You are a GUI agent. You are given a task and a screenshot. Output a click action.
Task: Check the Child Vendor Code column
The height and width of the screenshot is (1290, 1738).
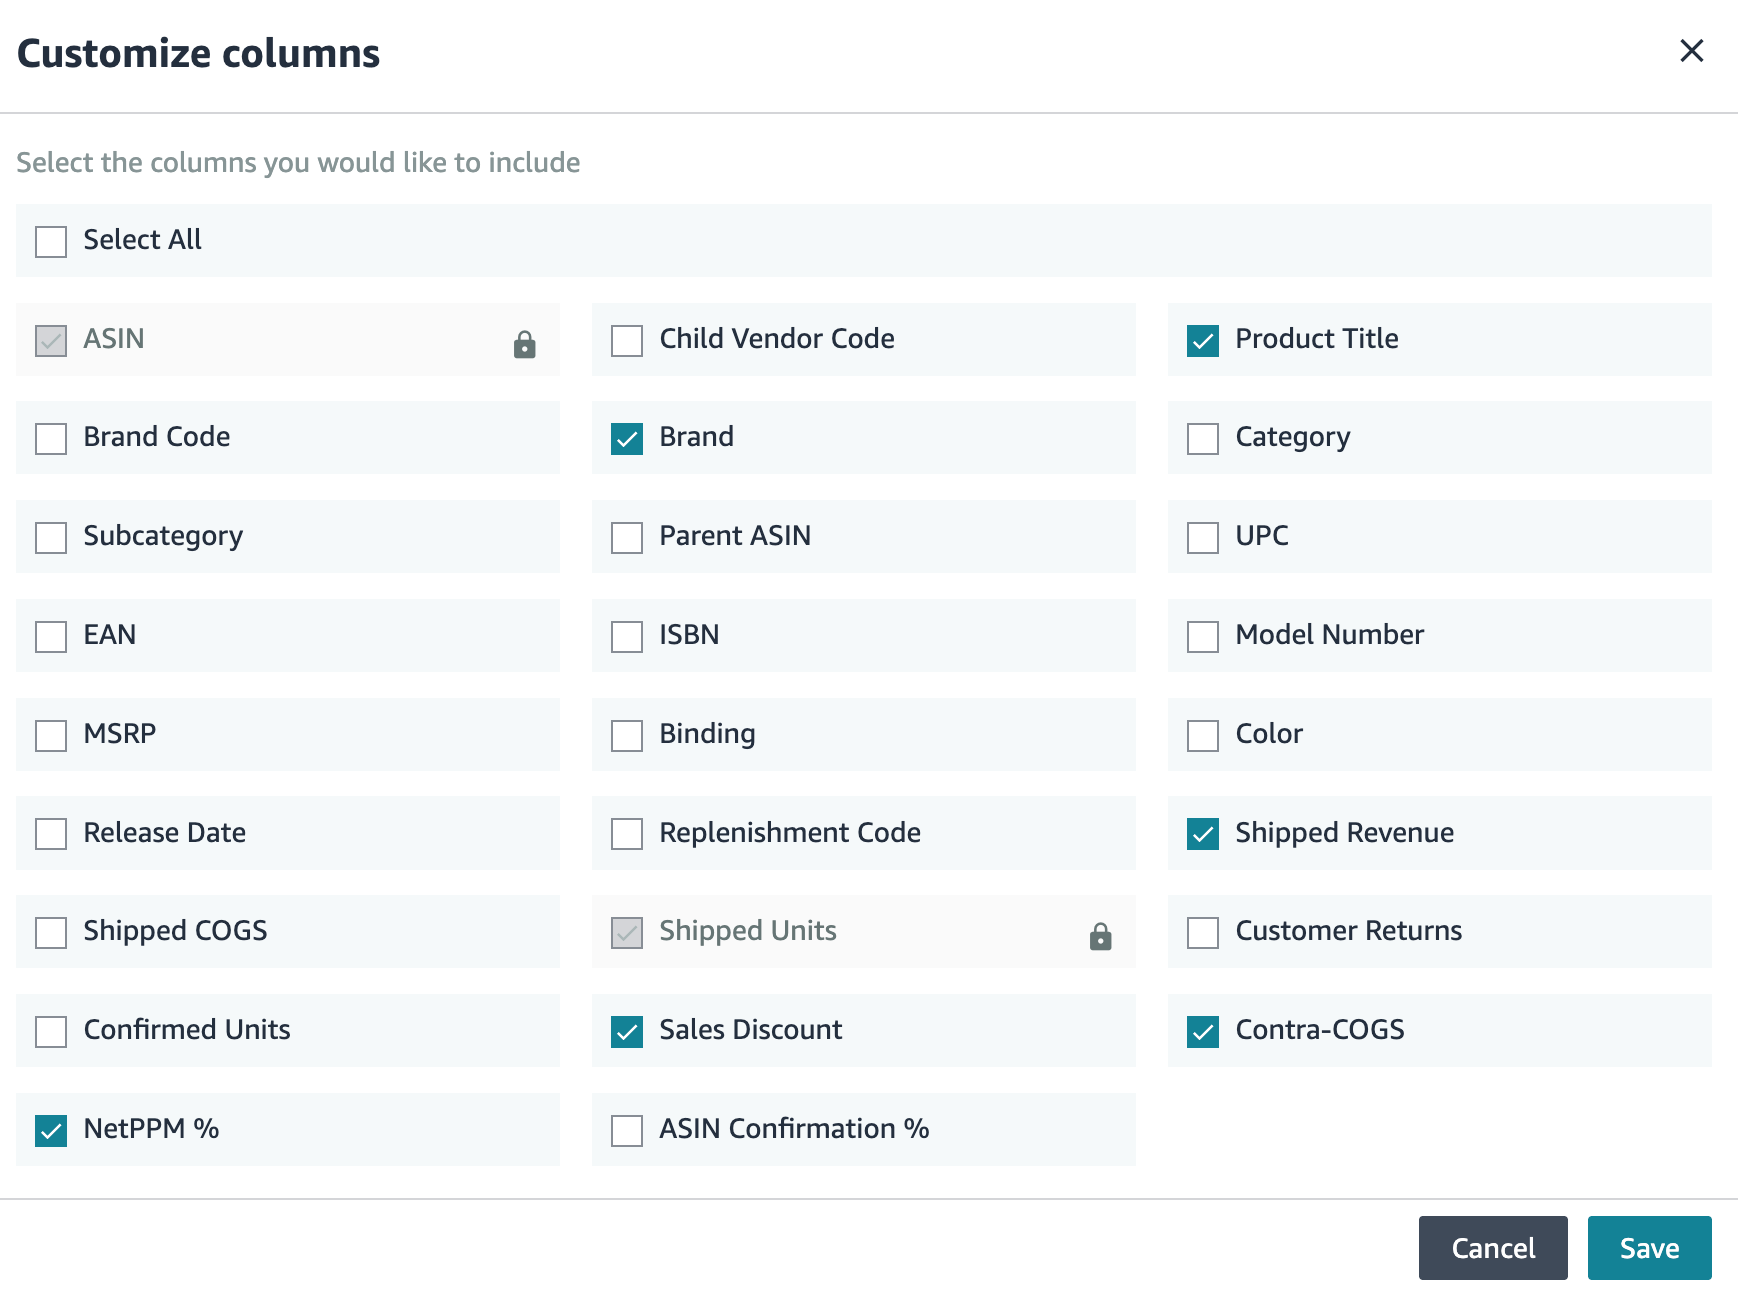[x=626, y=340]
